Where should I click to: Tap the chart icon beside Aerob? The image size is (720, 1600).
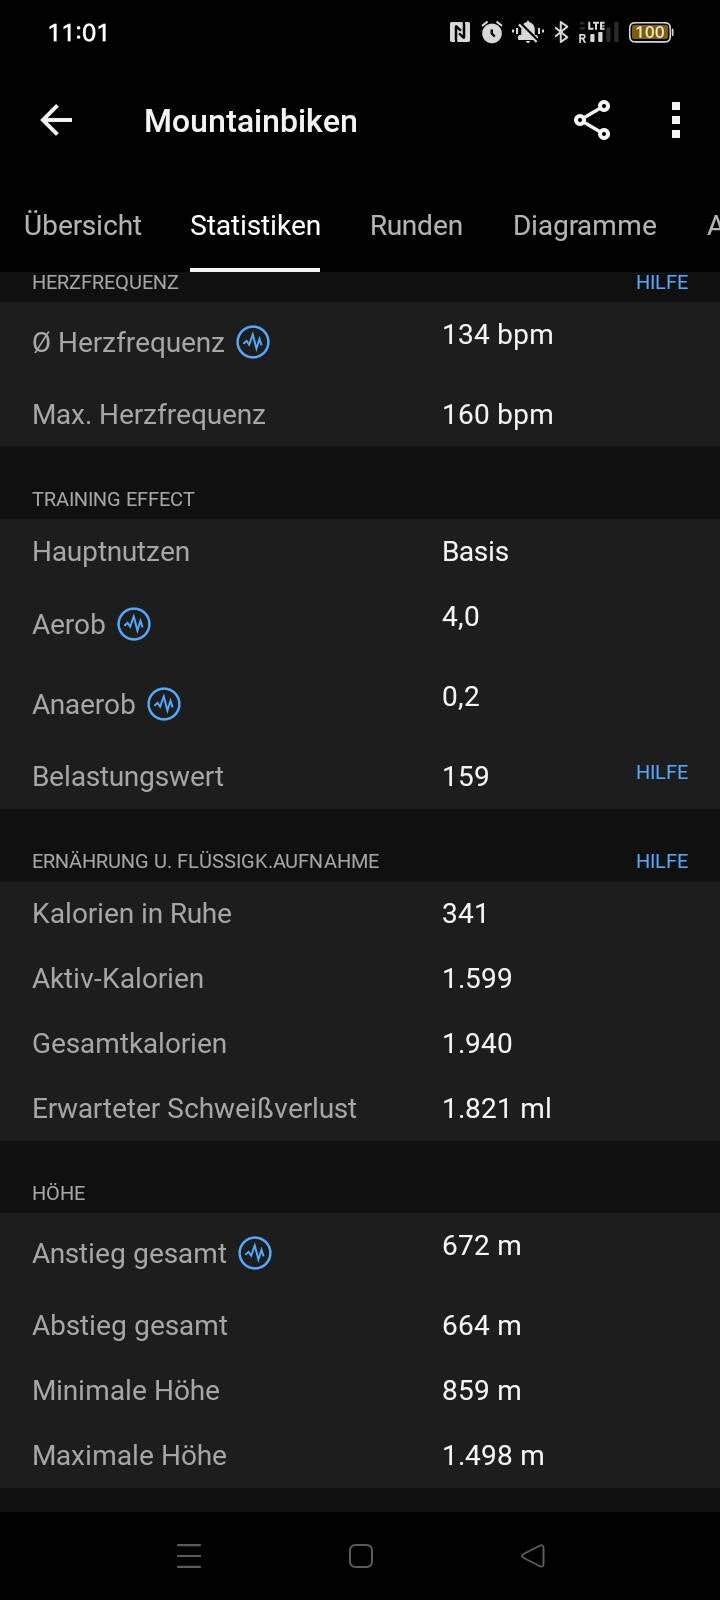pyautogui.click(x=134, y=624)
